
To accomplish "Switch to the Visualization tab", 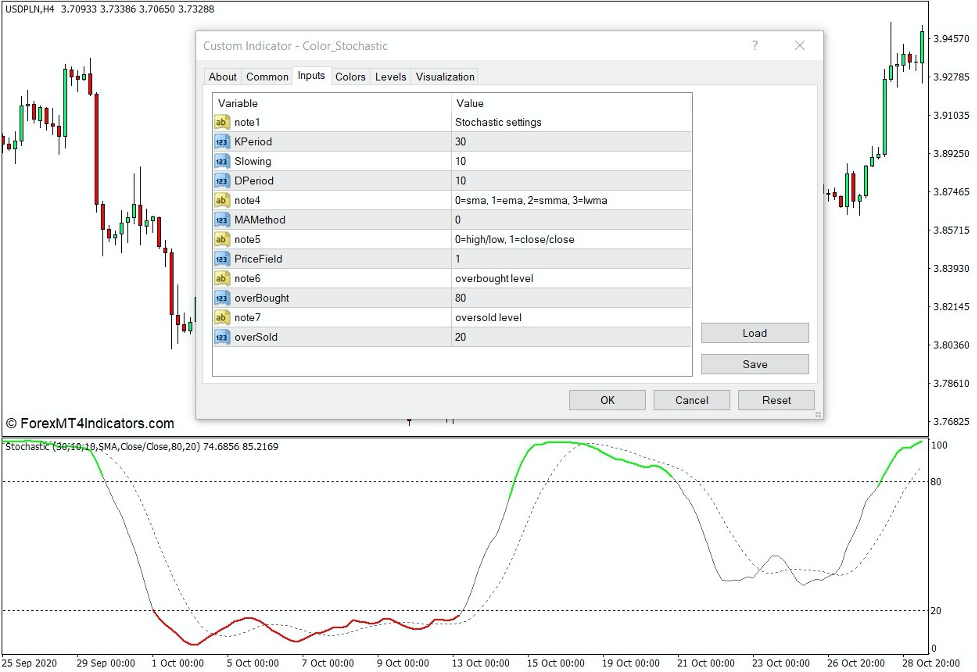I will click(x=444, y=77).
